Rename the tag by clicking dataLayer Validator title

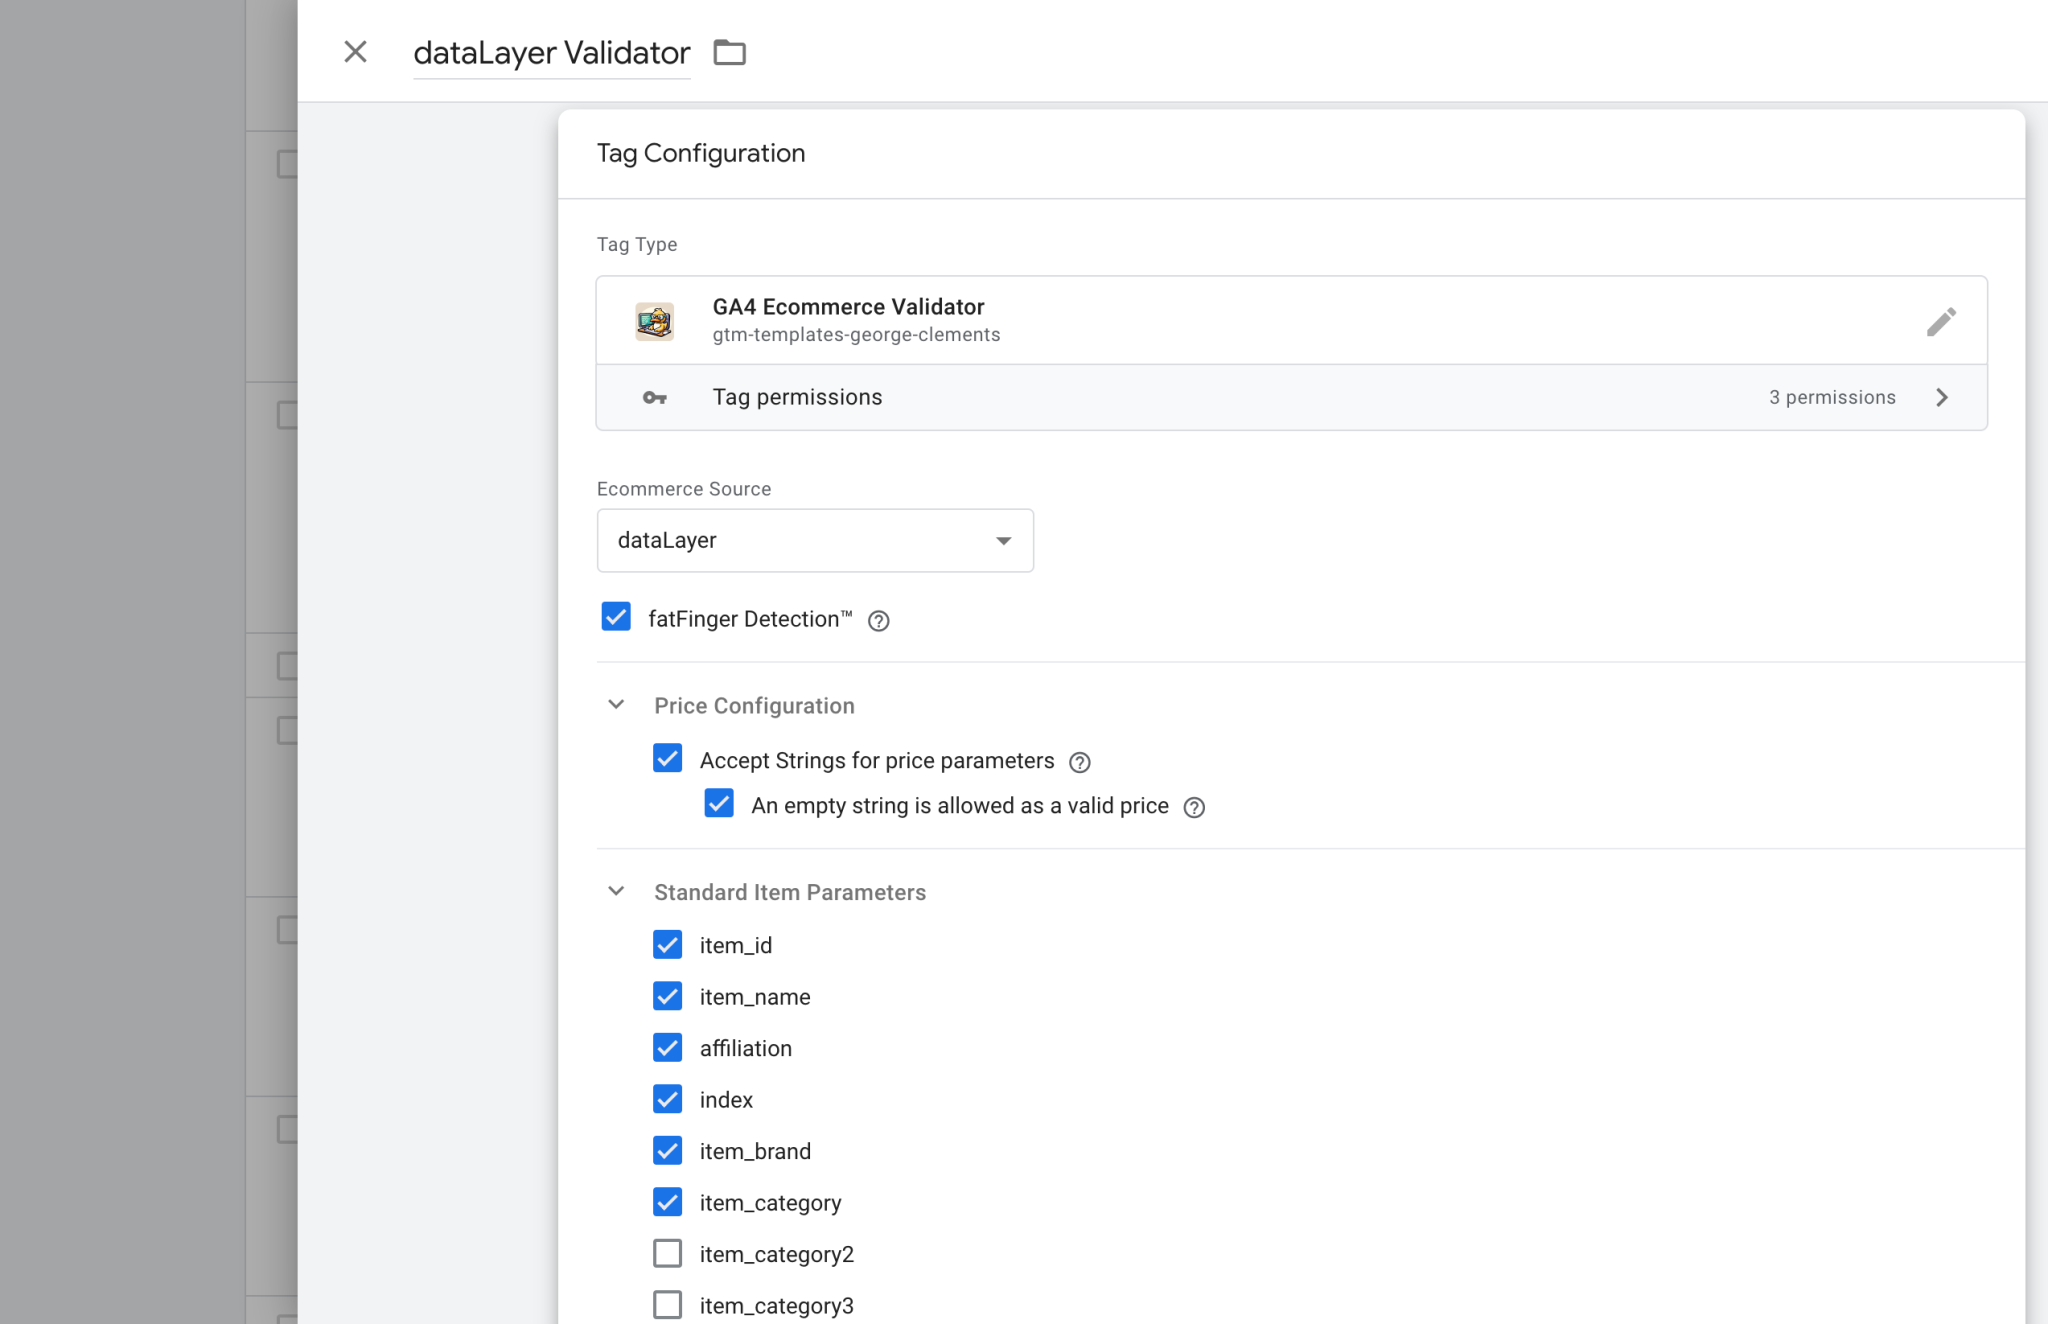click(x=551, y=52)
